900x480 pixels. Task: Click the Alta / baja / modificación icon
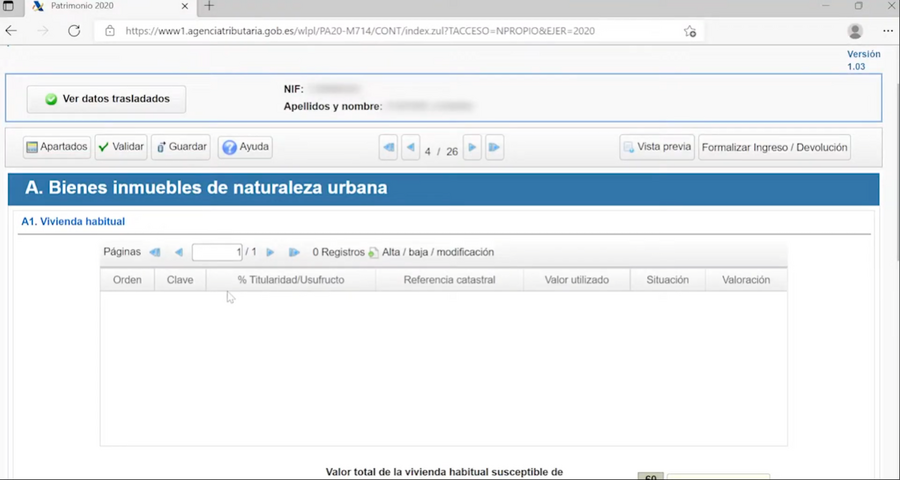click(374, 253)
